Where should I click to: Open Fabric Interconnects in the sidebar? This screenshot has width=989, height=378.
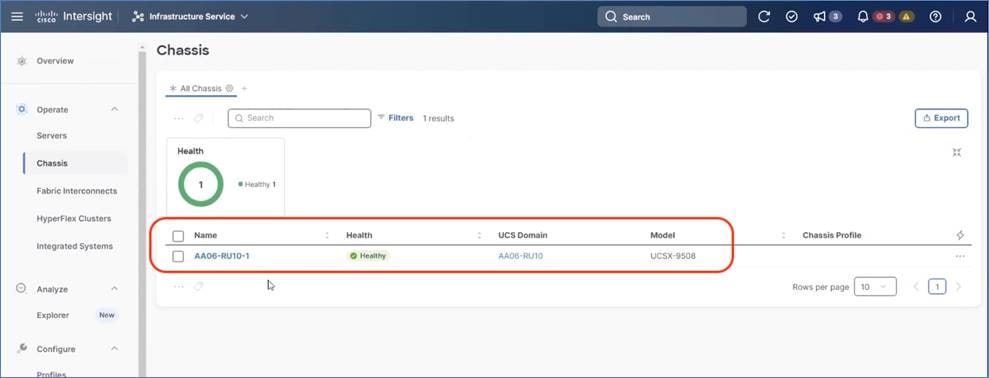76,191
